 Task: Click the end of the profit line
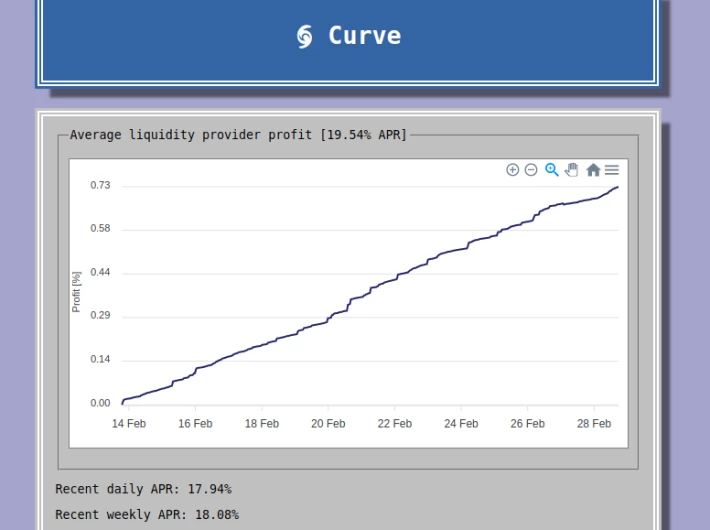coord(617,187)
